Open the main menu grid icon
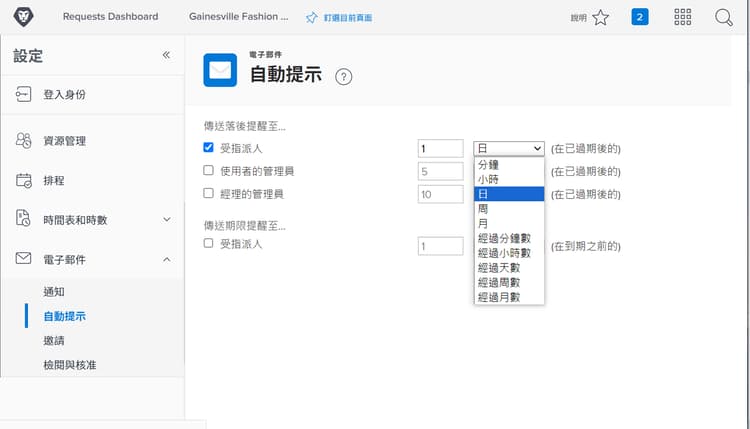The image size is (750, 429). click(x=682, y=17)
